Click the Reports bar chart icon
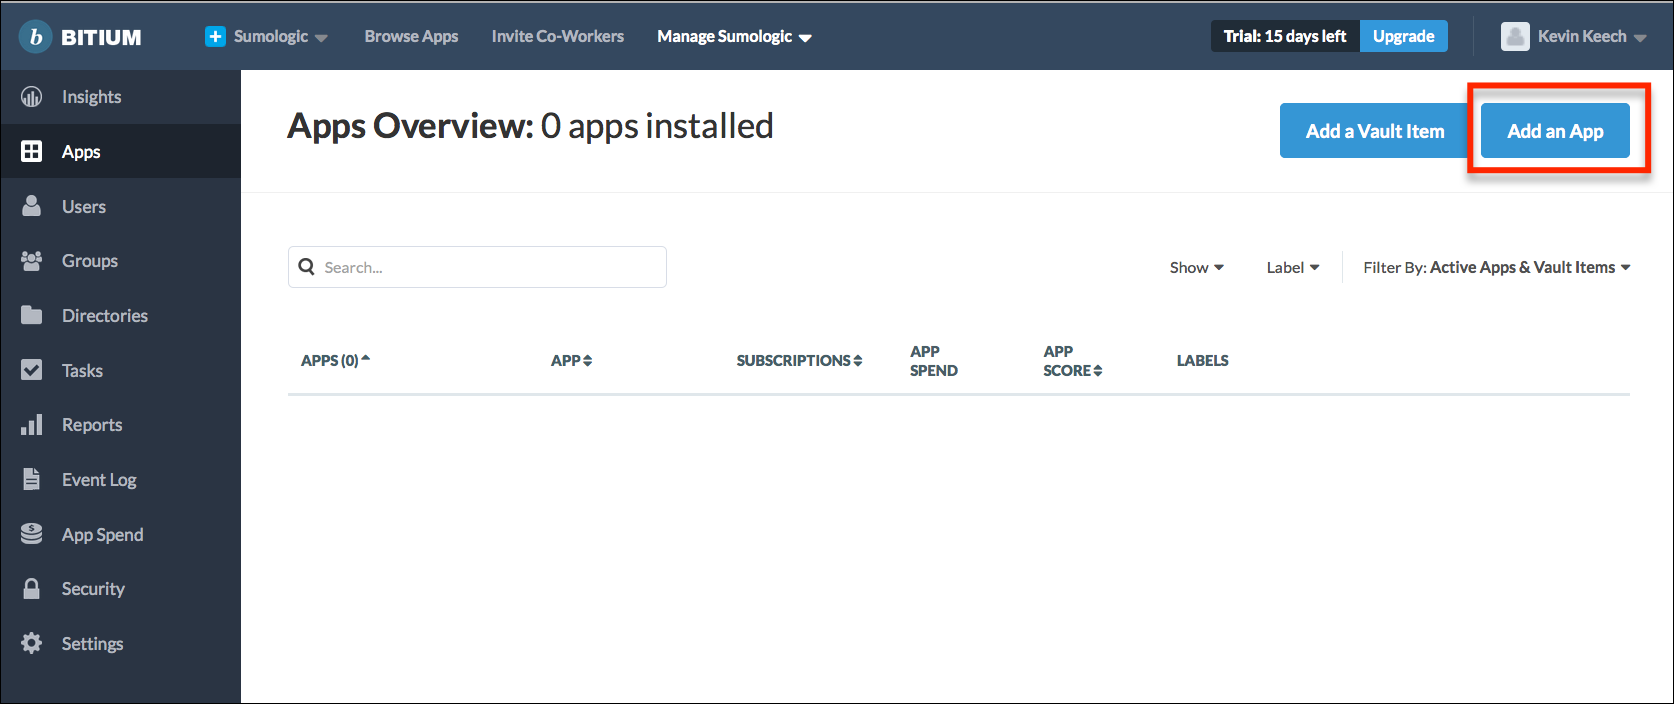Image resolution: width=1674 pixels, height=704 pixels. [32, 425]
